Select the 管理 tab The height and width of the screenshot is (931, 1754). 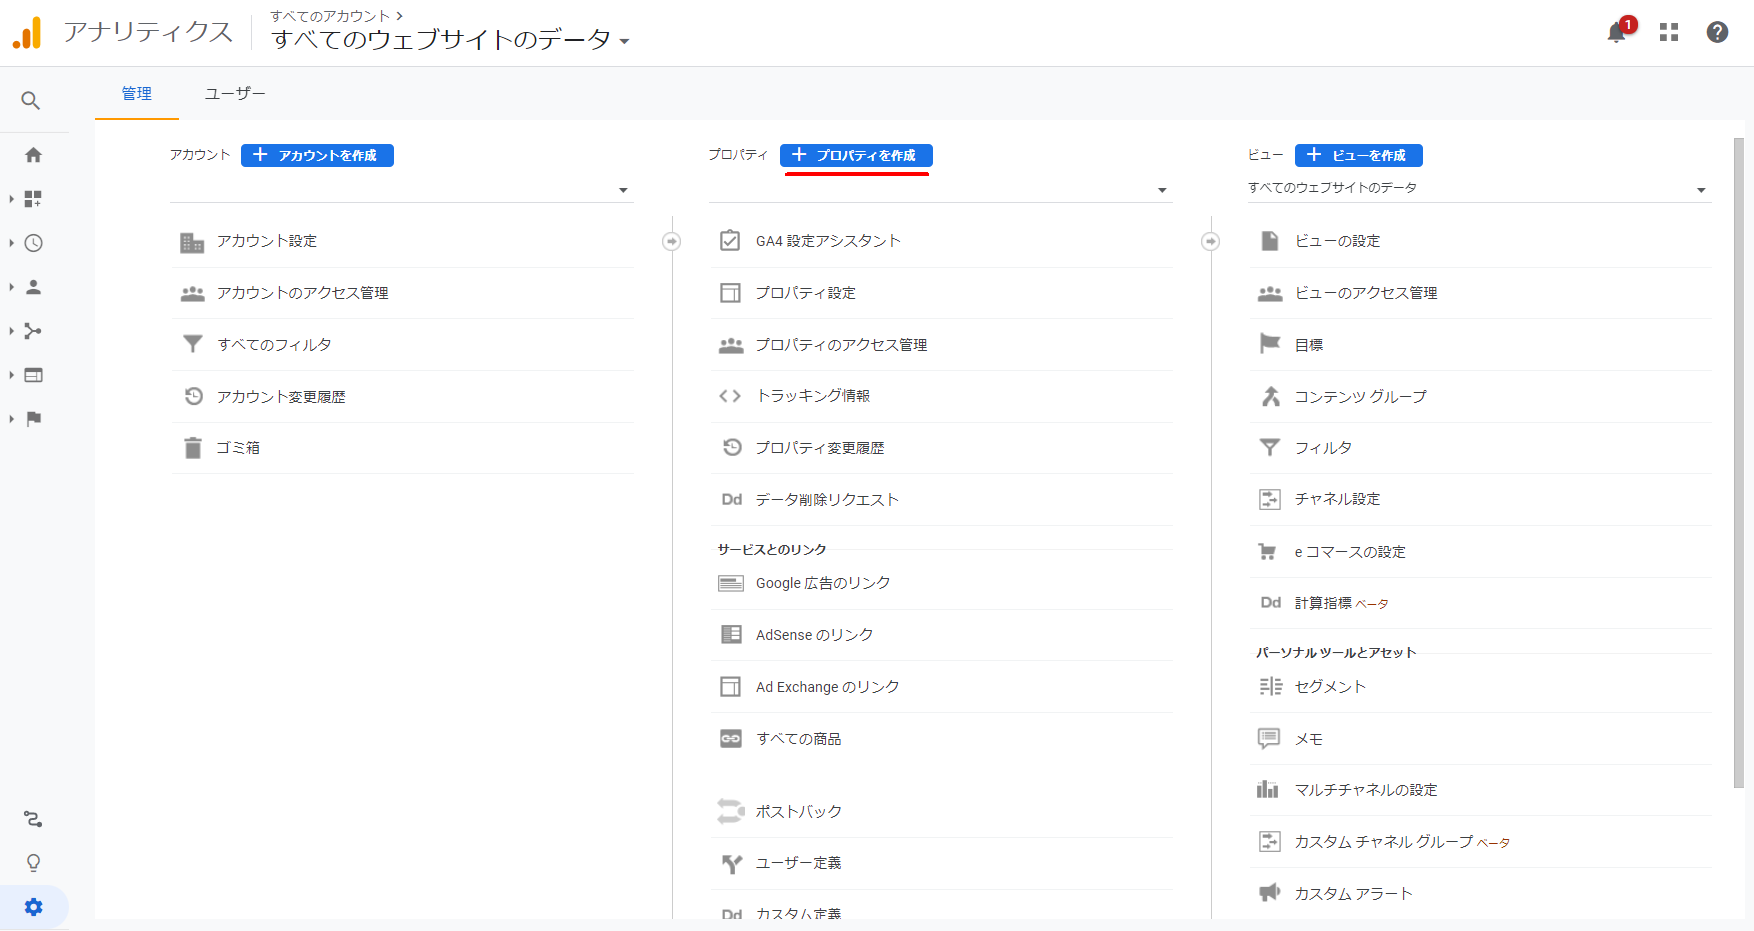pyautogui.click(x=137, y=94)
